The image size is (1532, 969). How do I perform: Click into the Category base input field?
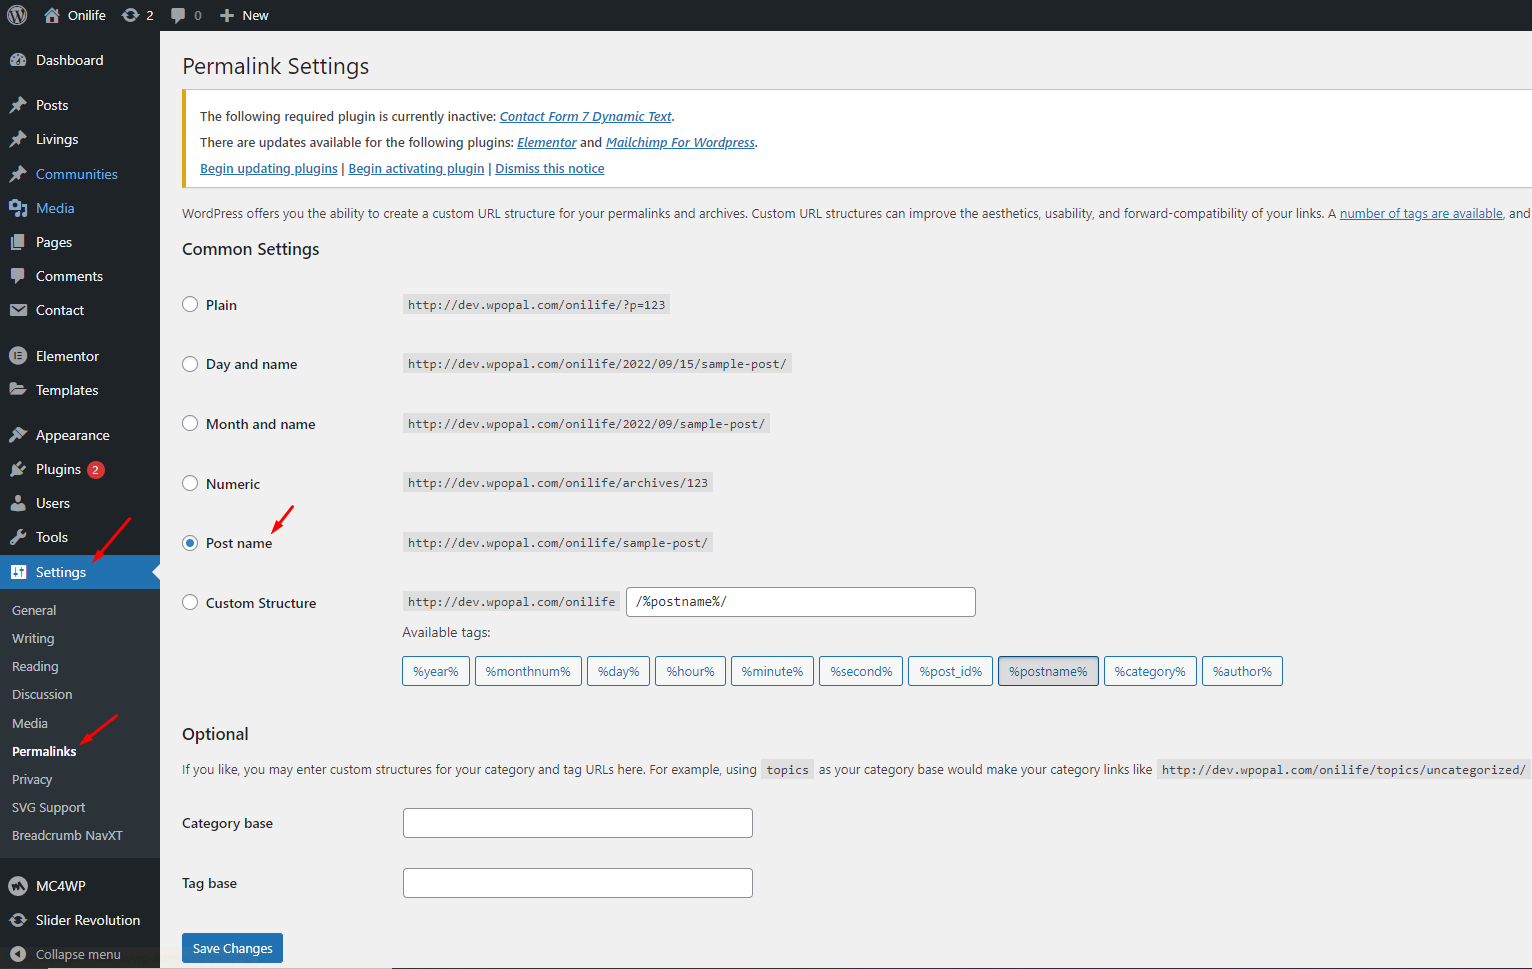click(577, 823)
